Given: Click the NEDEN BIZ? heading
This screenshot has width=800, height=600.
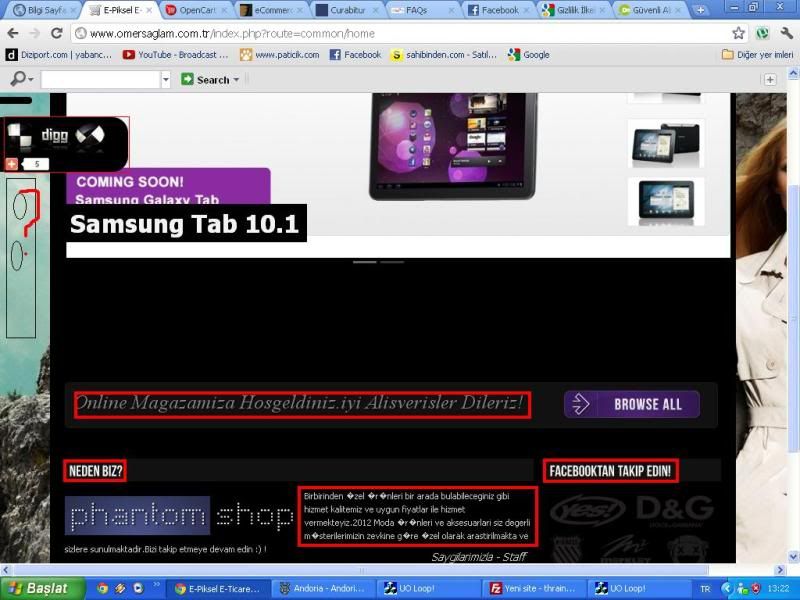Looking at the screenshot, I should 95,471.
